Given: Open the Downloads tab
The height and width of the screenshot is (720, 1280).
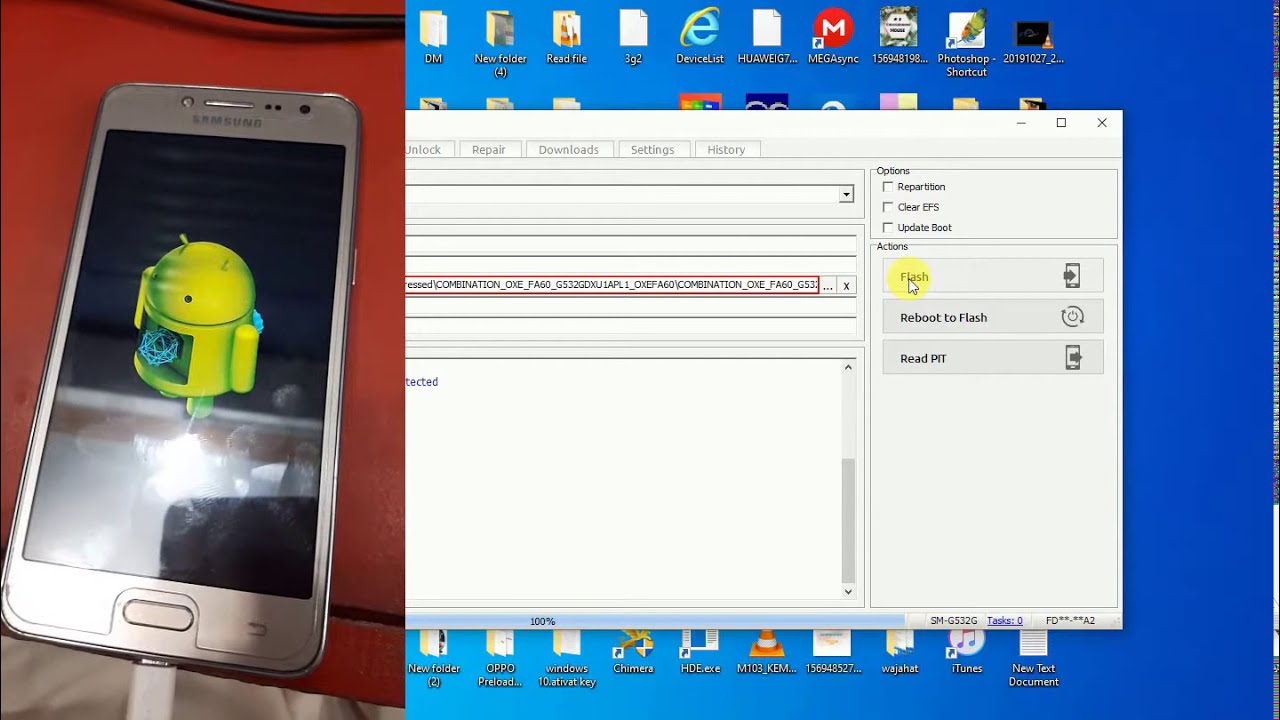Looking at the screenshot, I should pos(568,149).
